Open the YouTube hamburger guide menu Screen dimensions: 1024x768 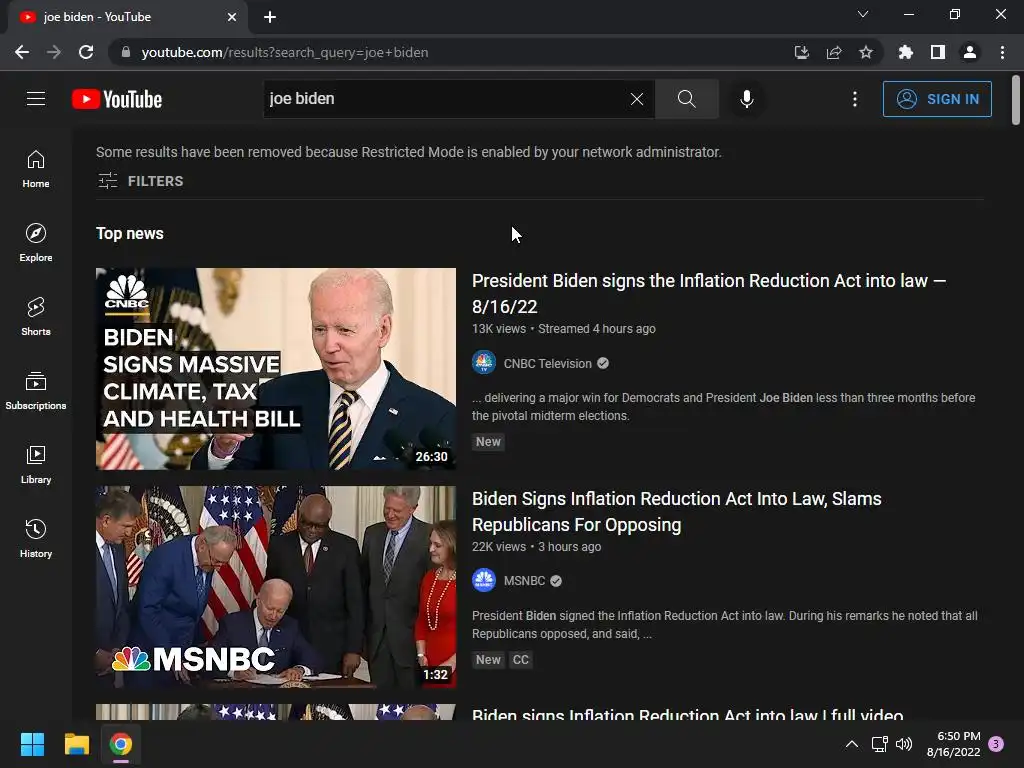(x=36, y=99)
